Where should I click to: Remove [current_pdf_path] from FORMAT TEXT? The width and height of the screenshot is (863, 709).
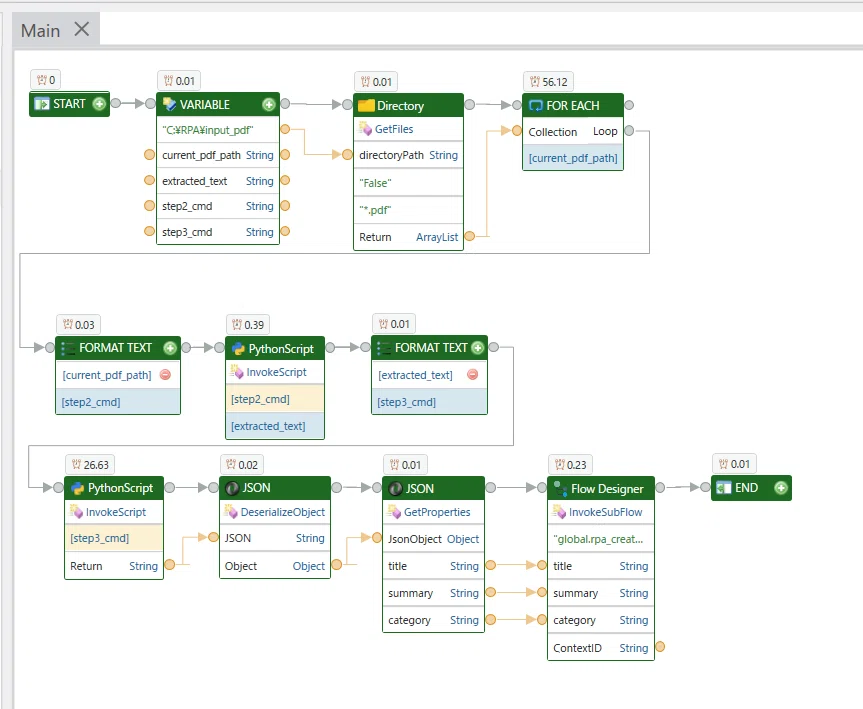pos(165,375)
